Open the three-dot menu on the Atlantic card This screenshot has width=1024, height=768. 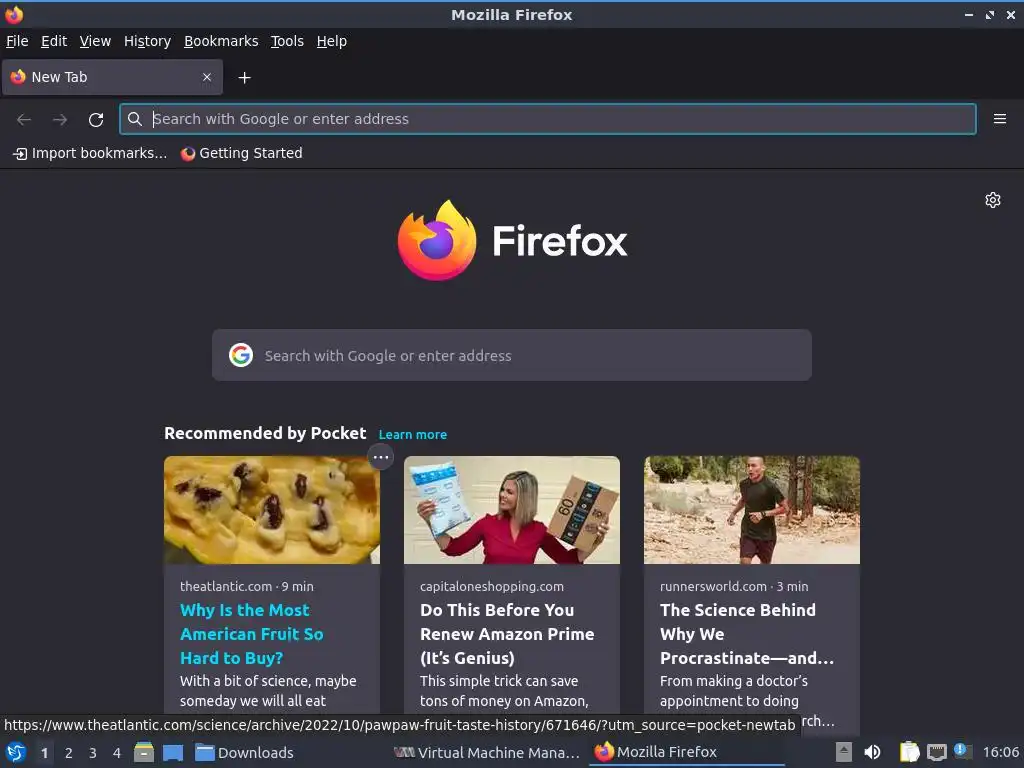point(381,457)
